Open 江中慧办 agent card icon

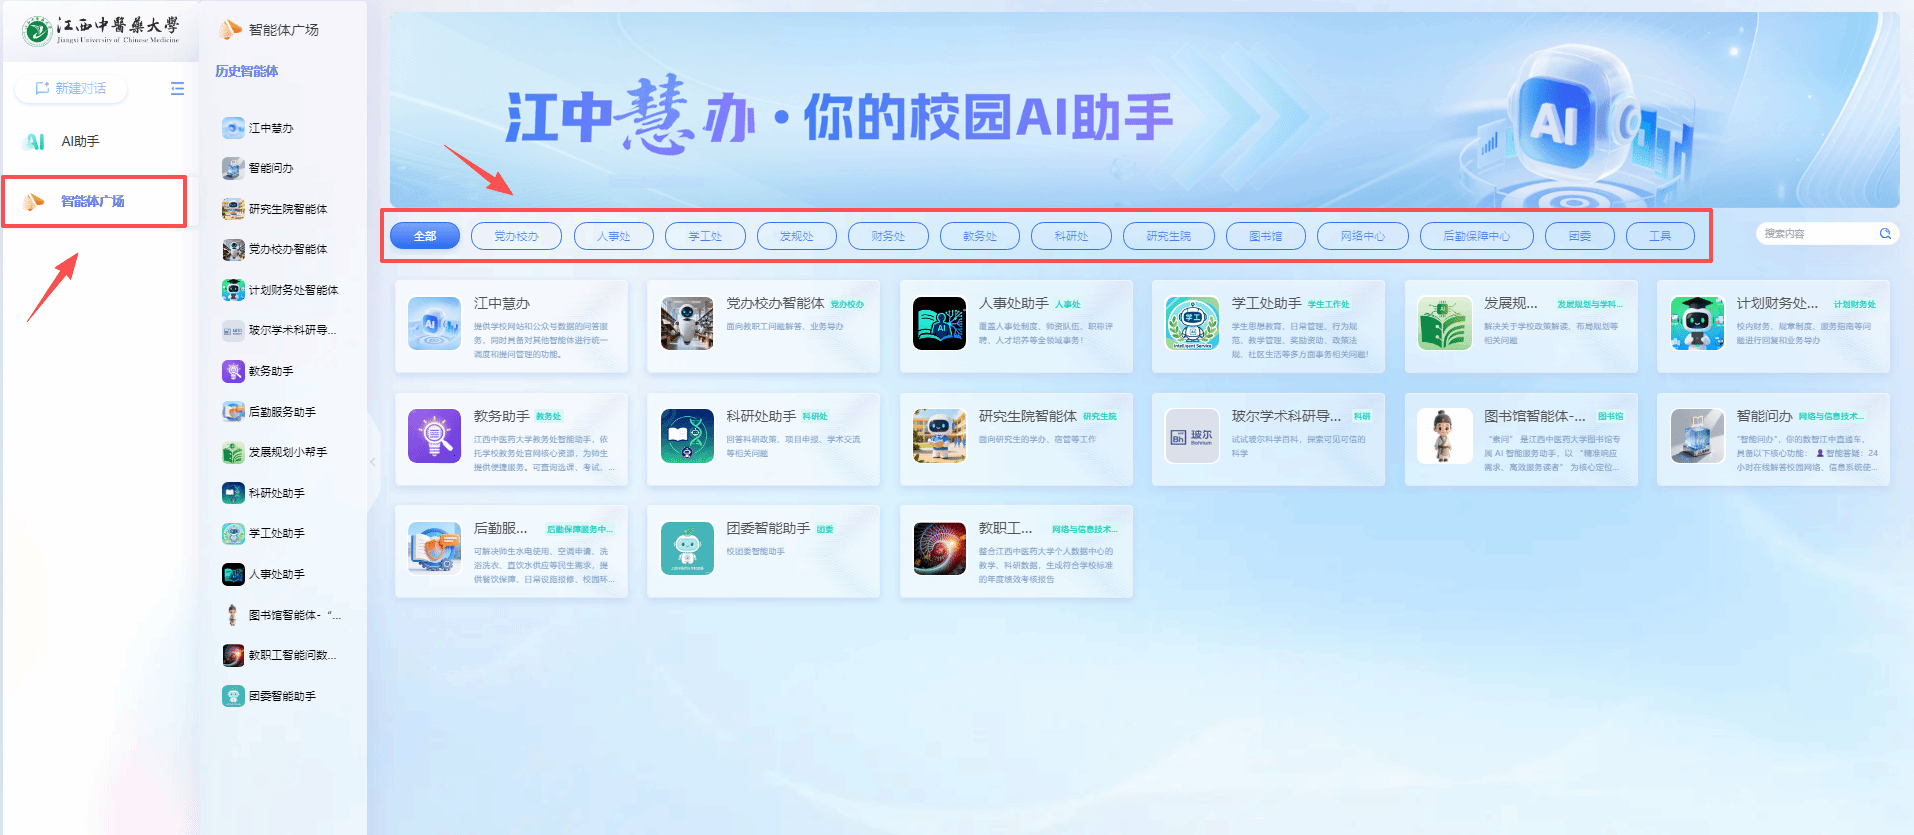click(x=434, y=323)
